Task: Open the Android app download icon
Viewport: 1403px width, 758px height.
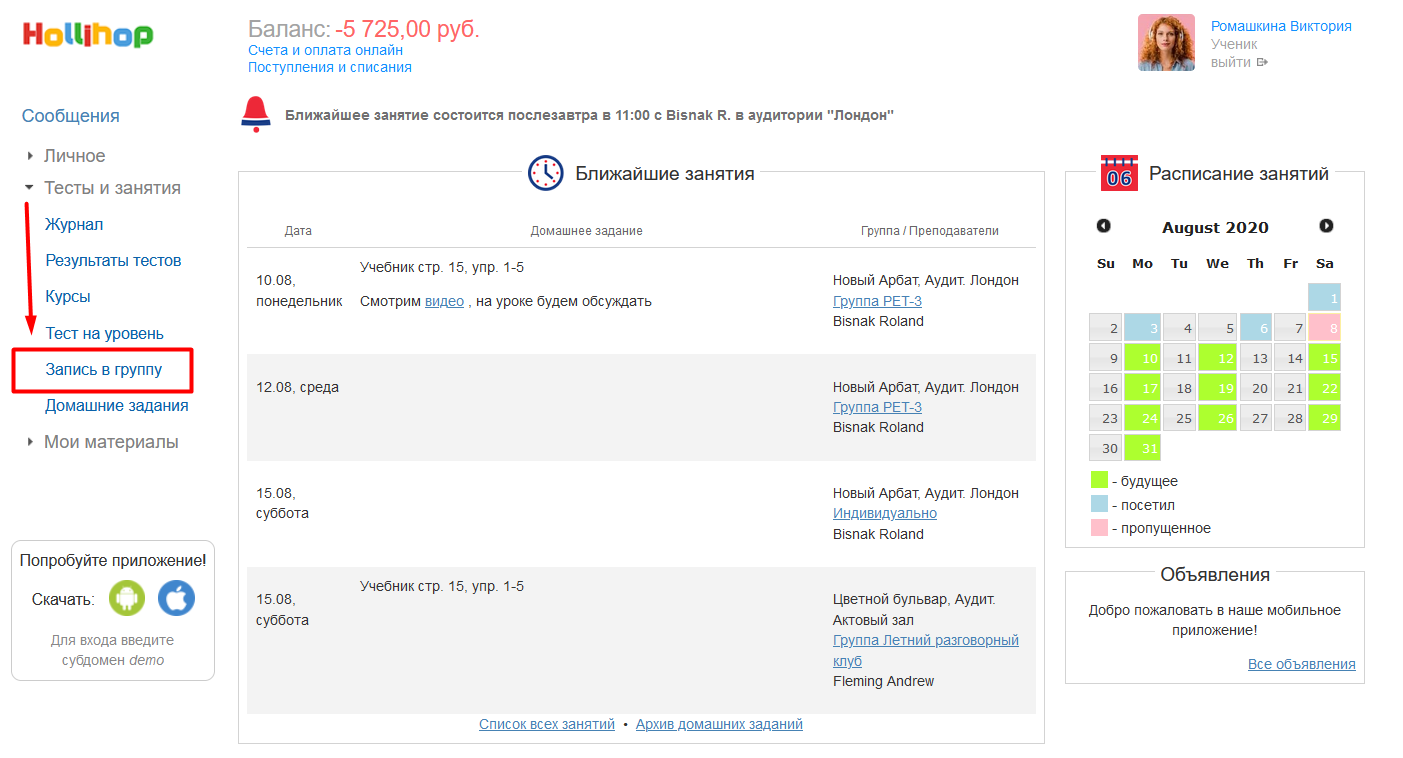Action: point(127,599)
